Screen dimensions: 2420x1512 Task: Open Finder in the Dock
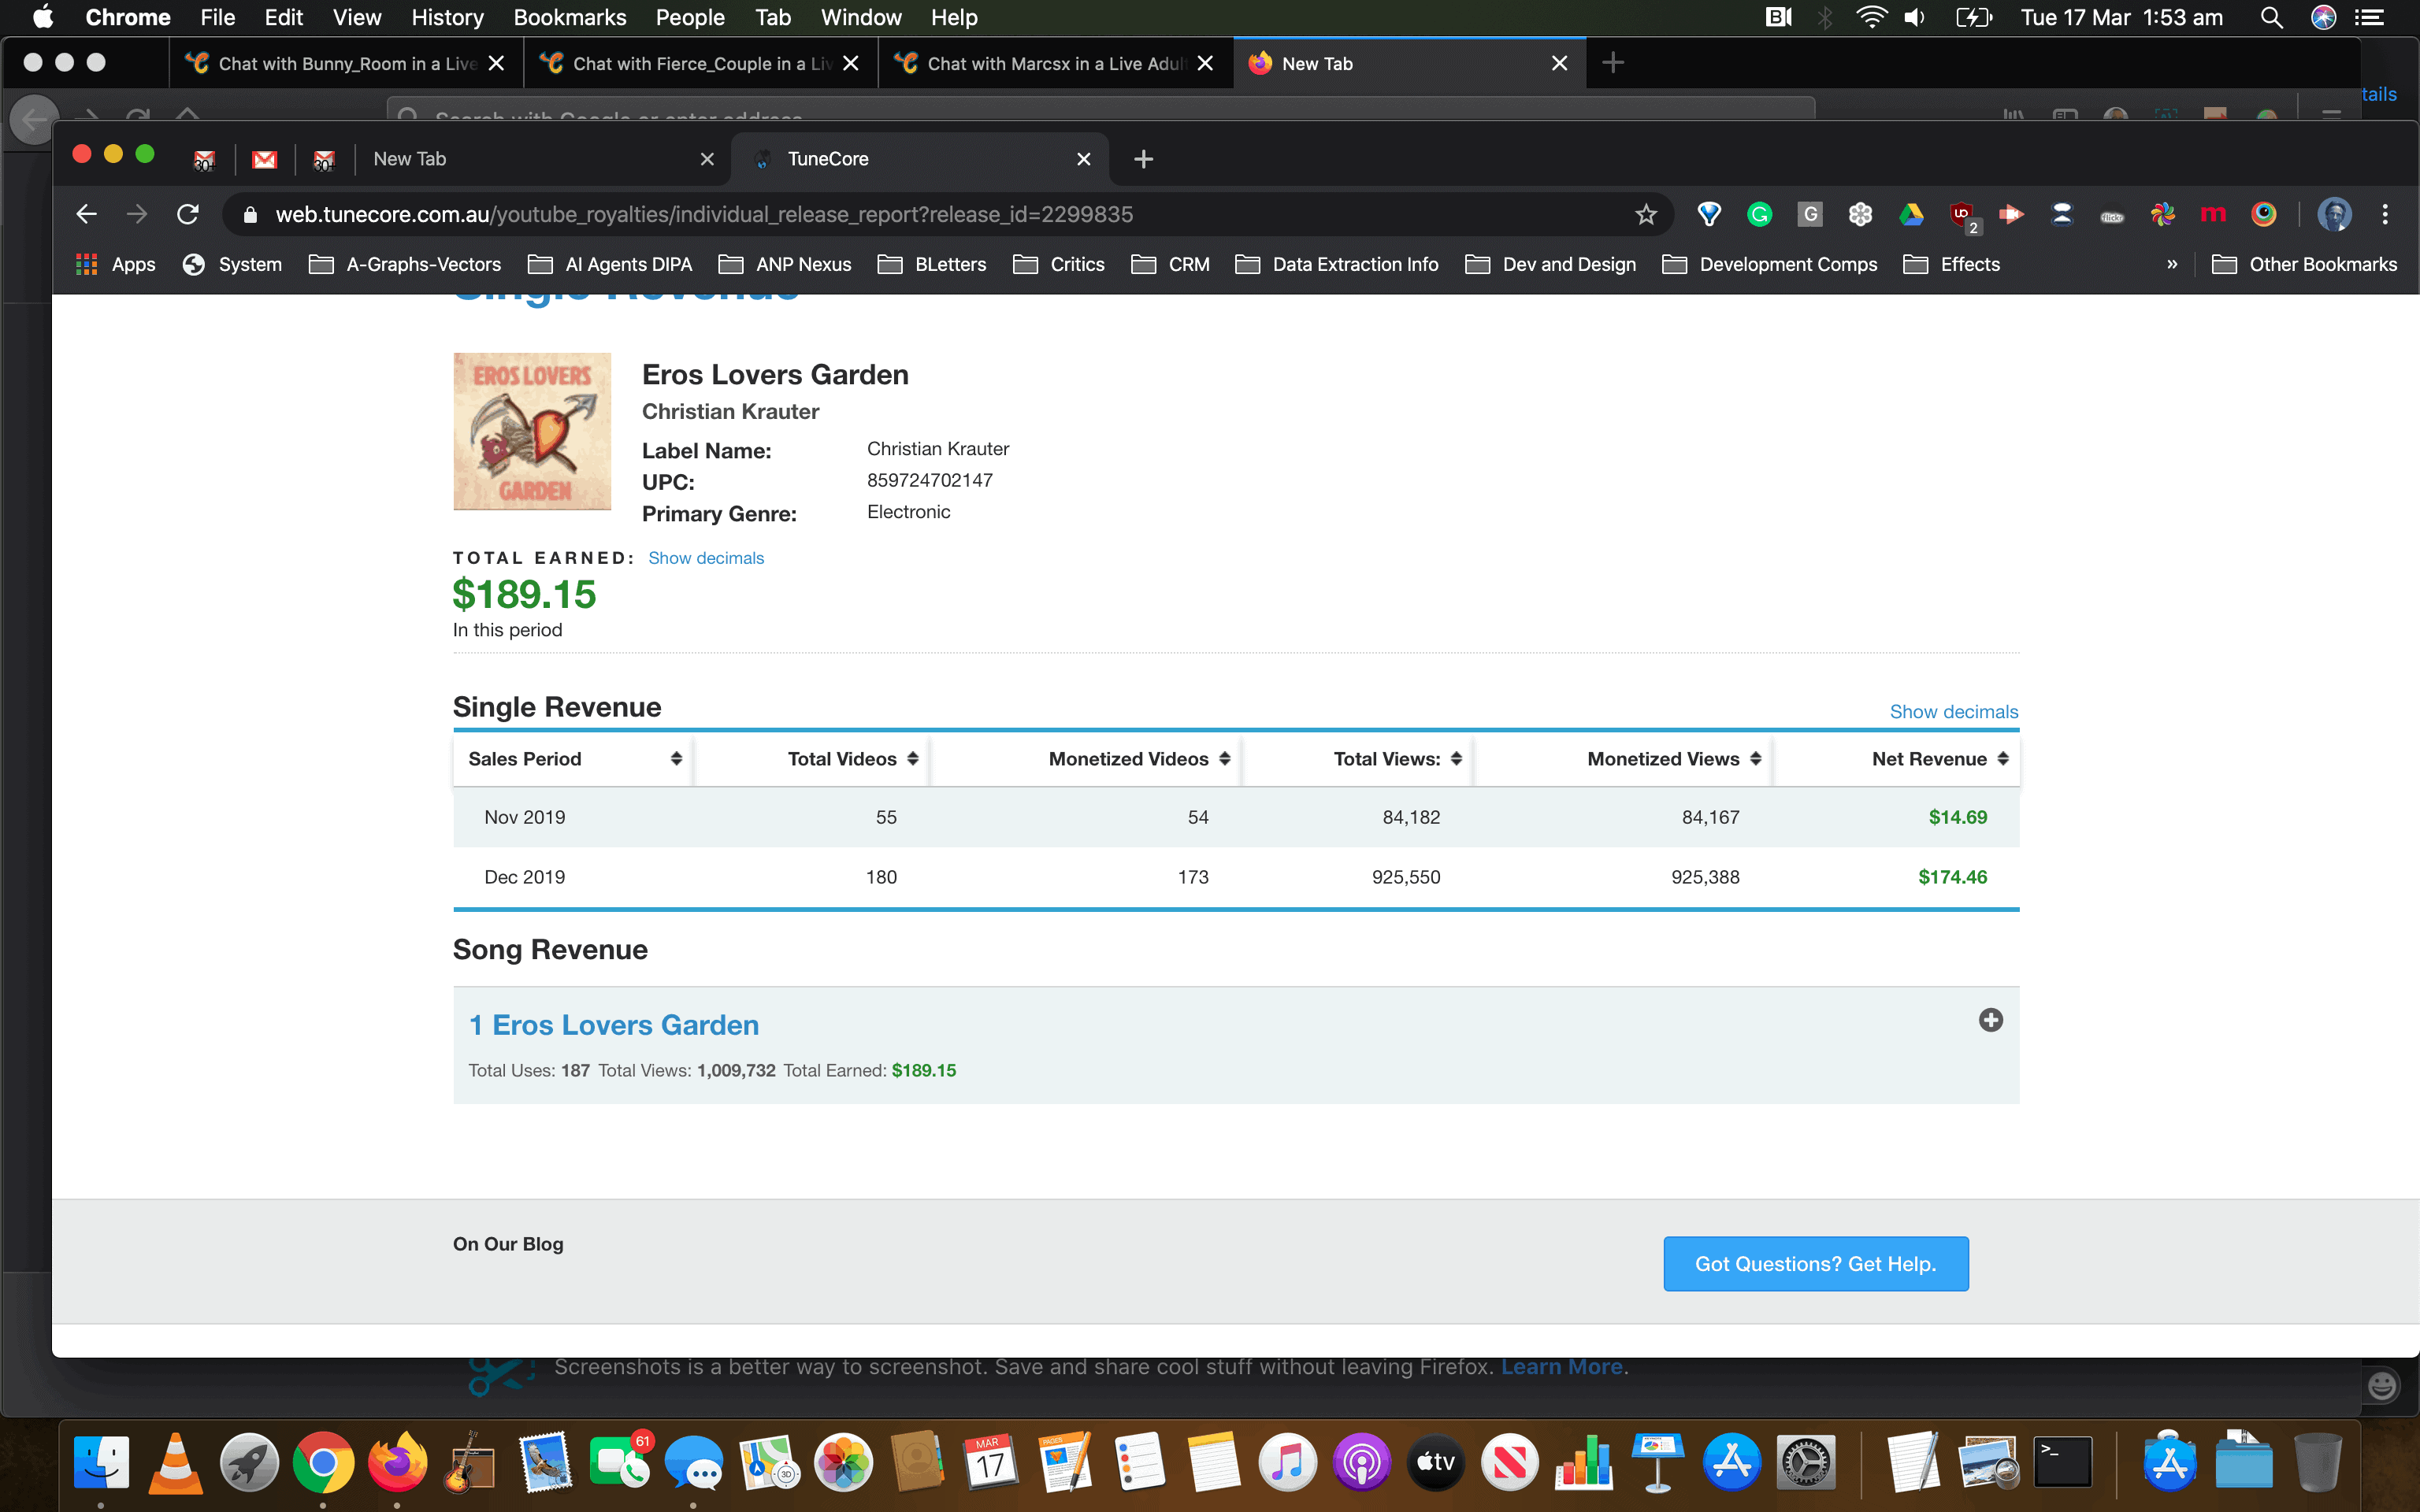click(x=101, y=1462)
